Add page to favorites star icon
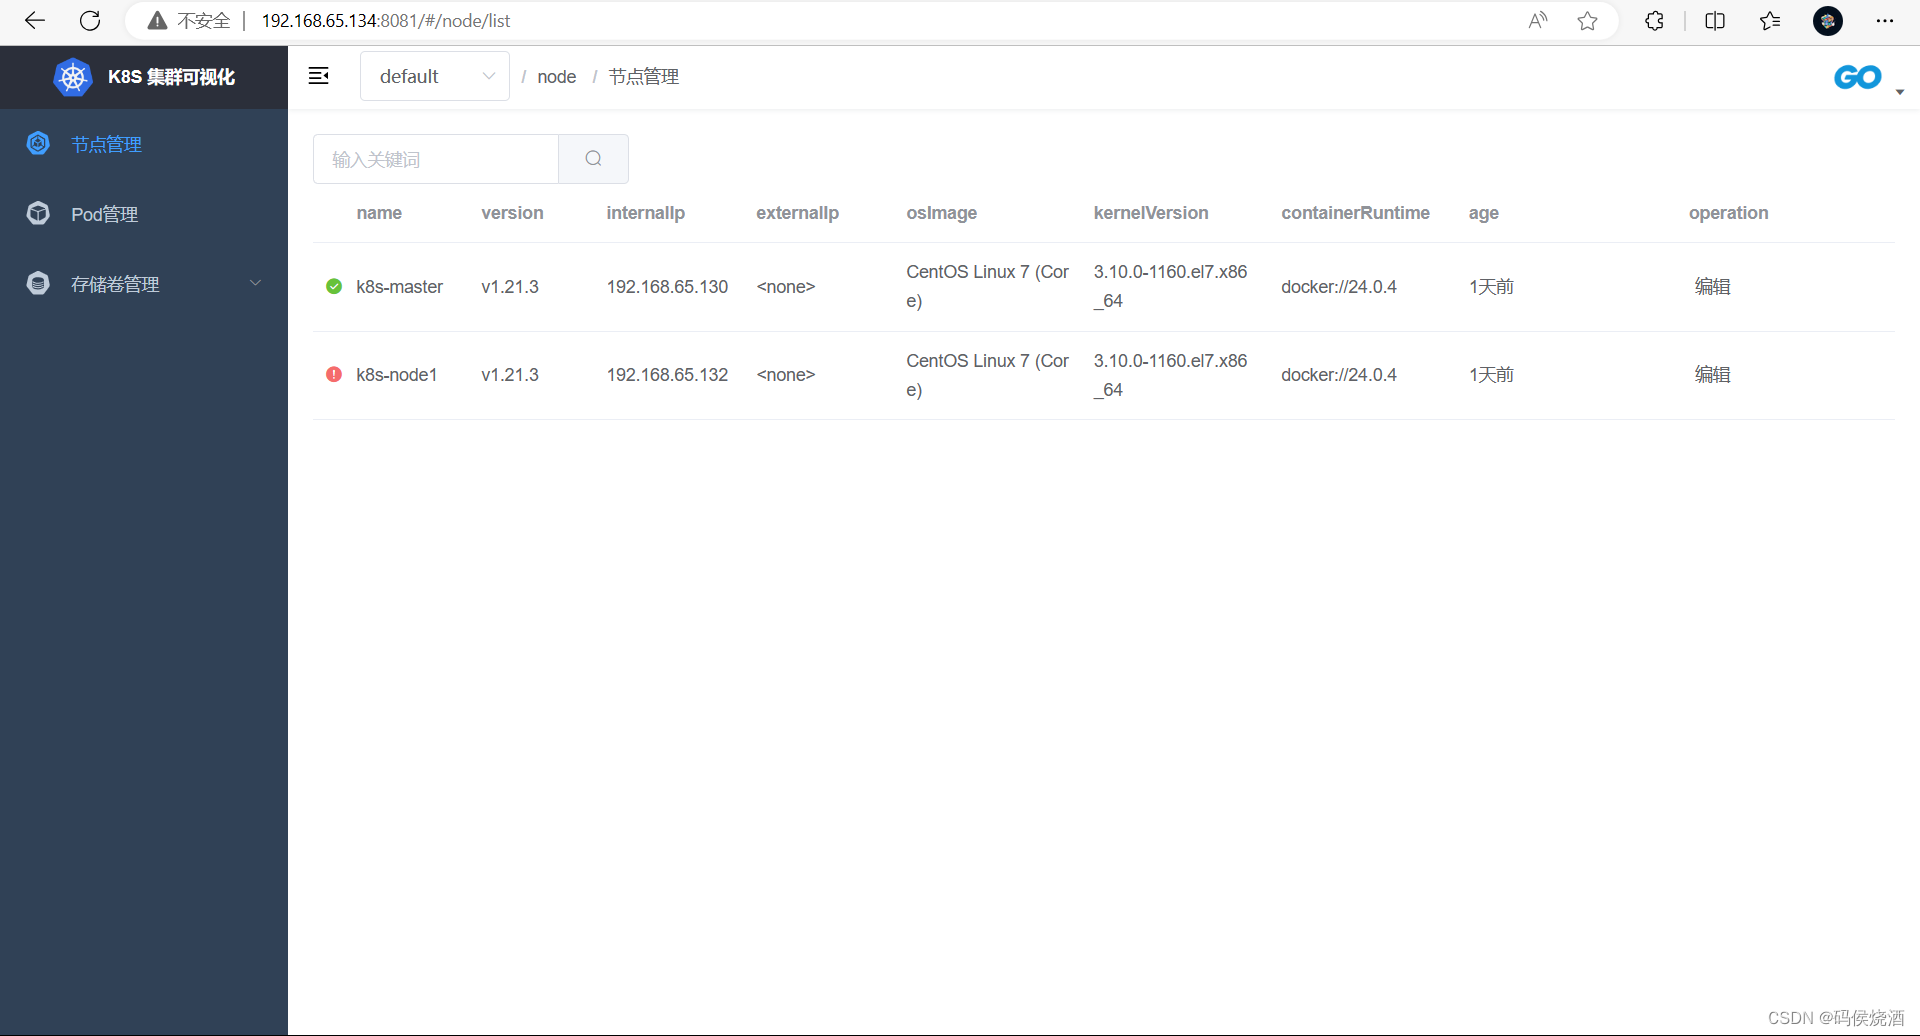 (x=1587, y=21)
